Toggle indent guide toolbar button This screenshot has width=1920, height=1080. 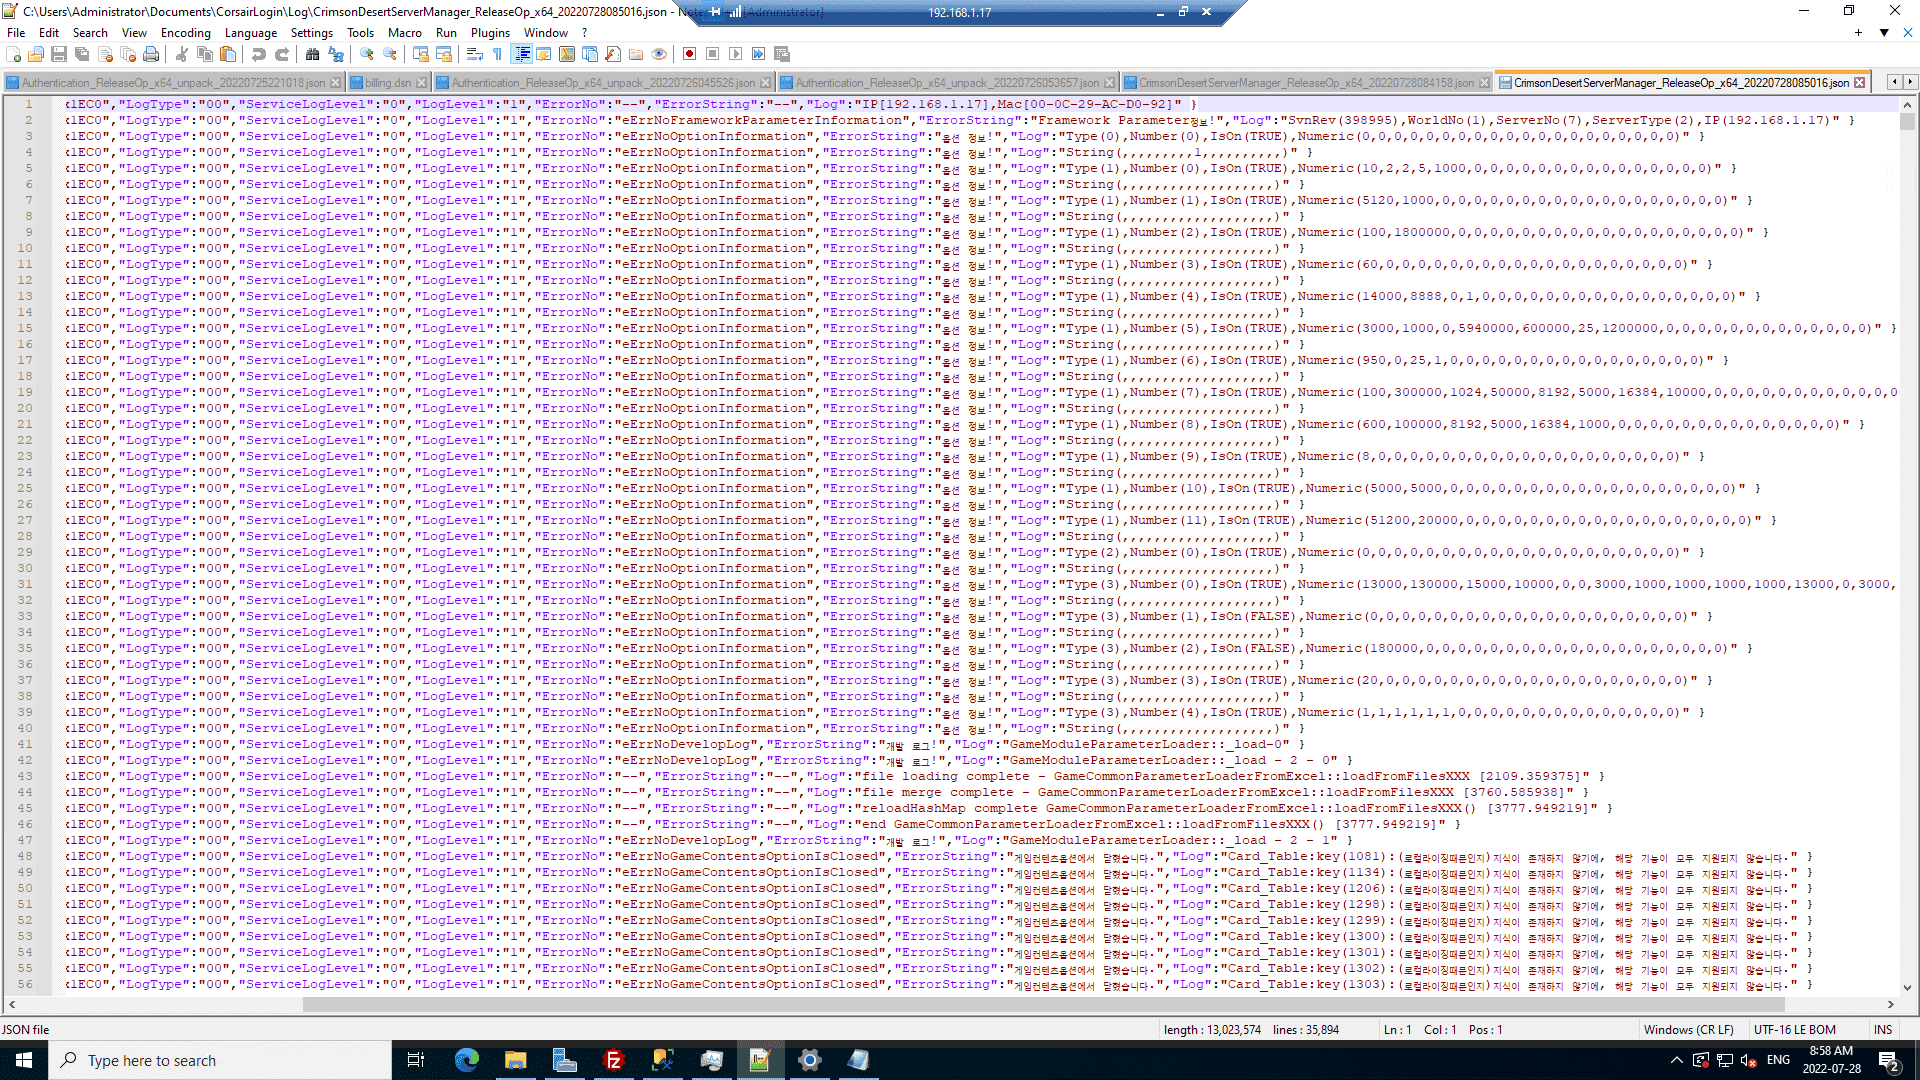click(521, 54)
